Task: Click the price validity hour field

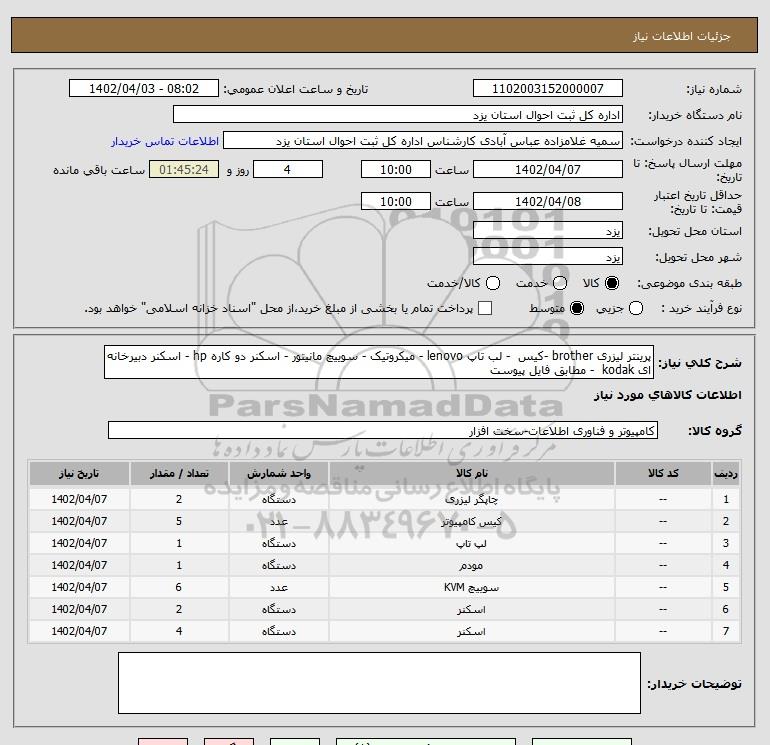Action: (x=396, y=201)
